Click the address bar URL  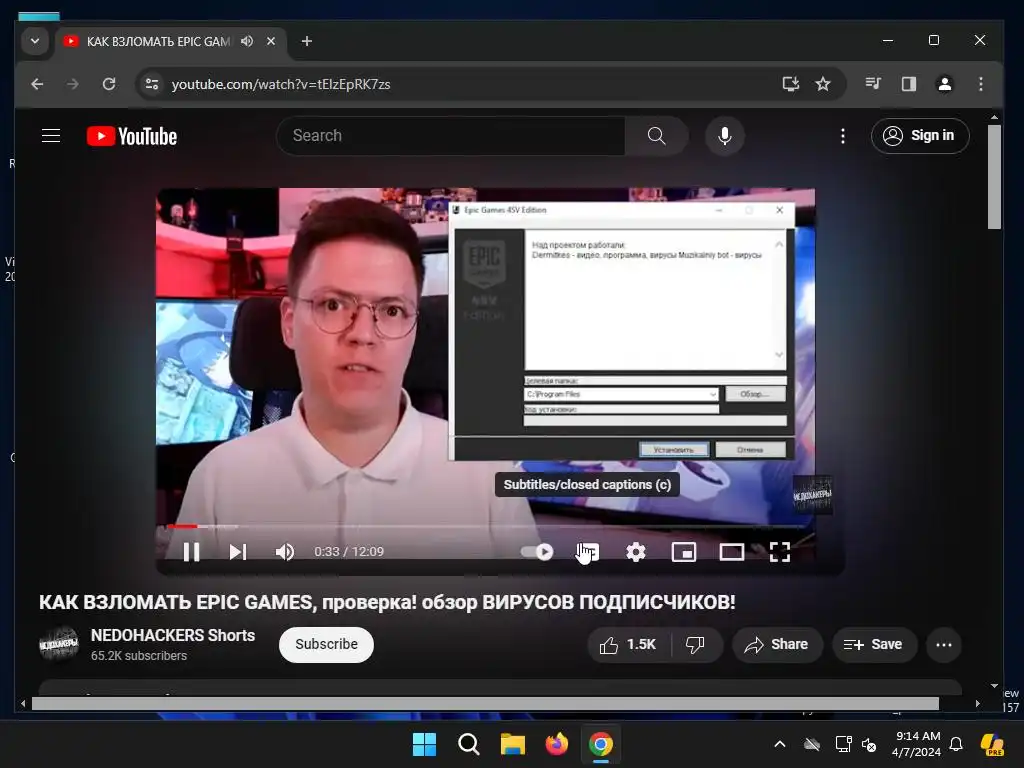click(281, 84)
